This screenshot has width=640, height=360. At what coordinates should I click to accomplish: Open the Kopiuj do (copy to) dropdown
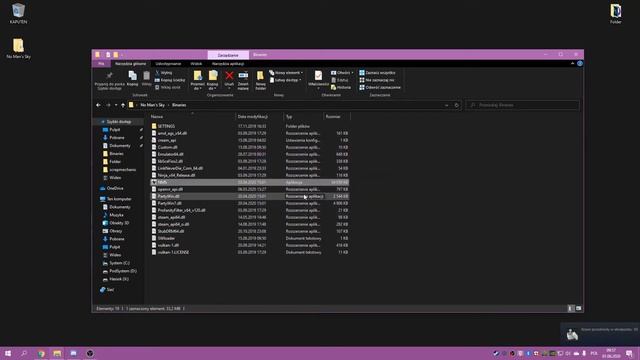(x=213, y=80)
